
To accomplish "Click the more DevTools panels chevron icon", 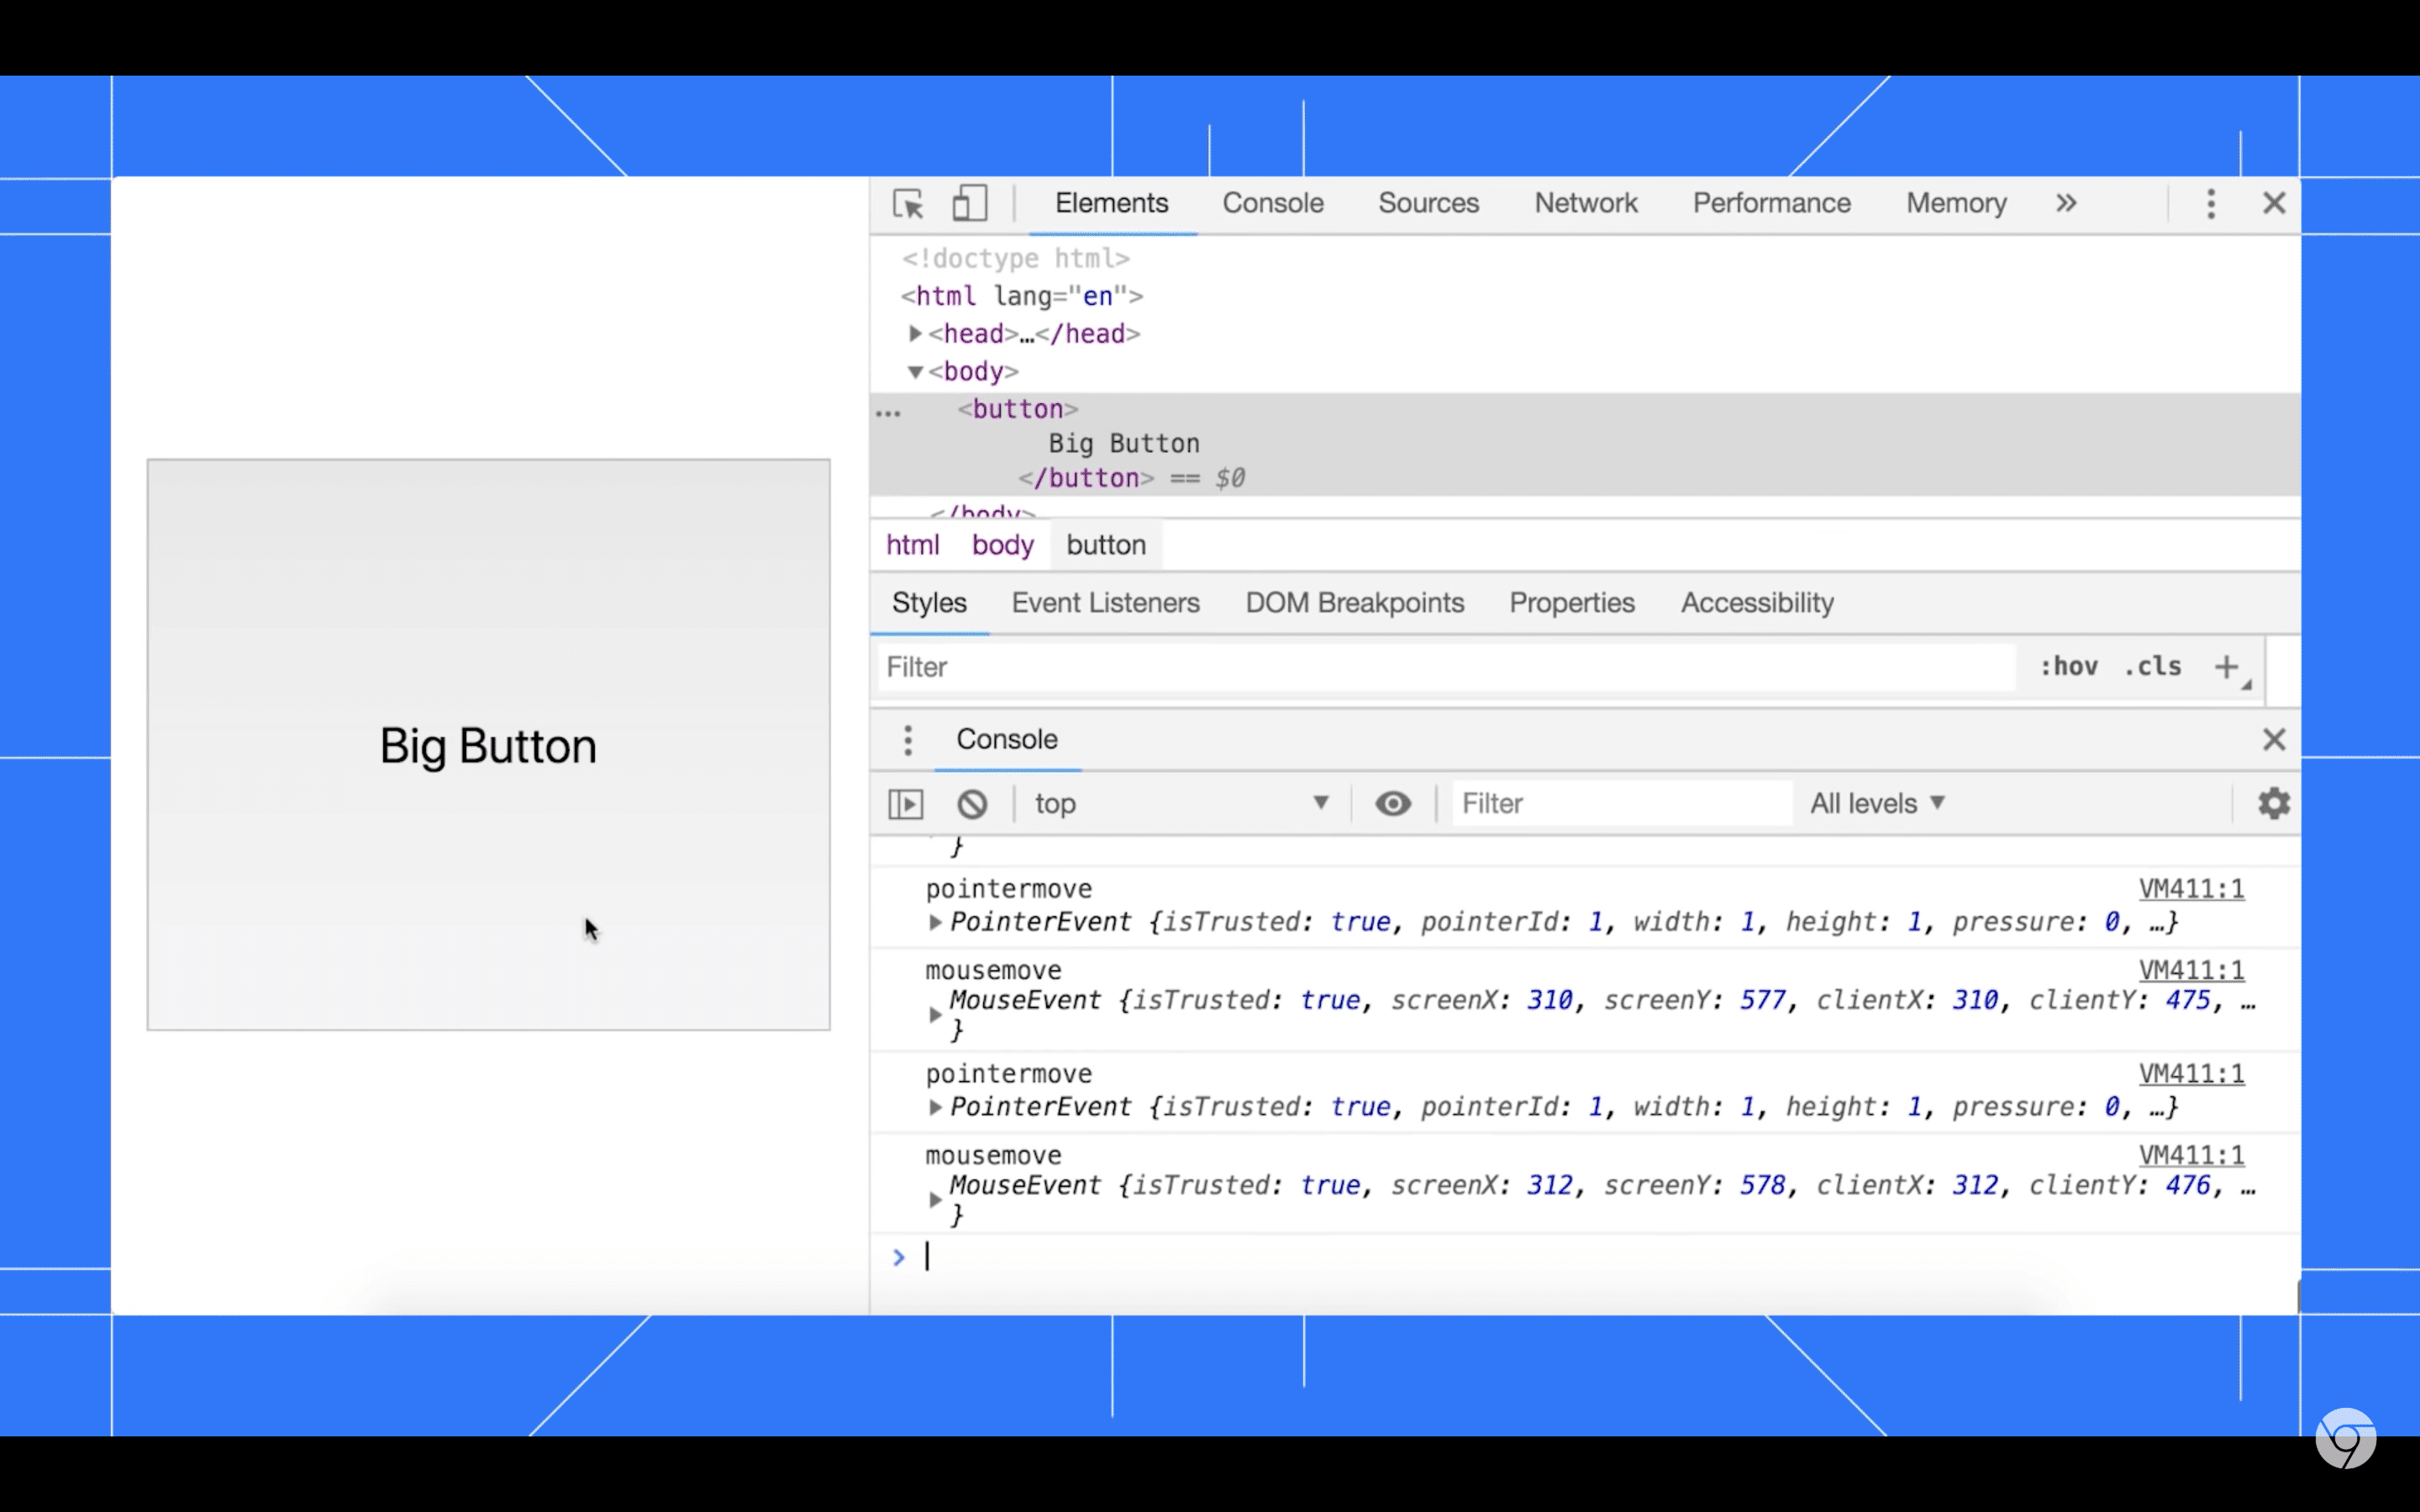I will 2066,204.
